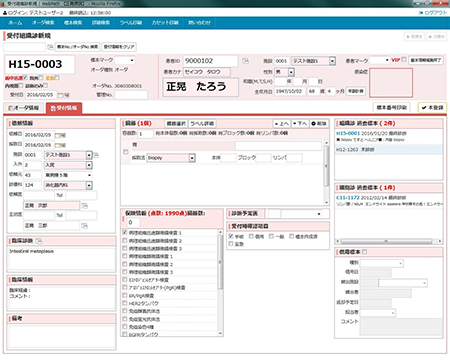The width and height of the screenshot is (450, 360).
Task: Click the icon next to 臨床診断 header
Action: 39,241
